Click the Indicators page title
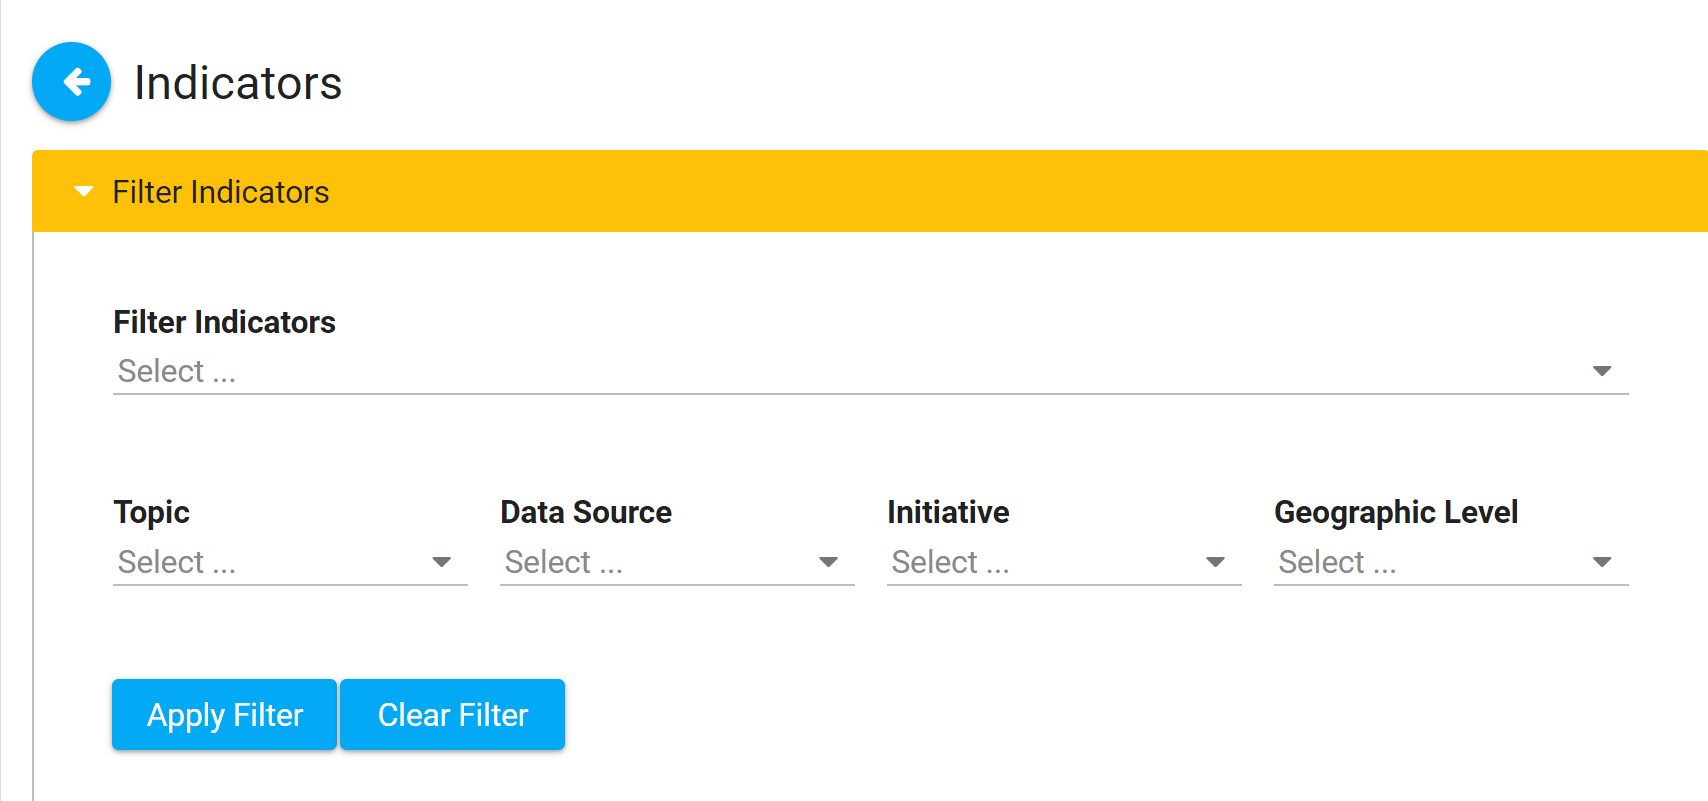This screenshot has height=801, width=1708. 238,83
